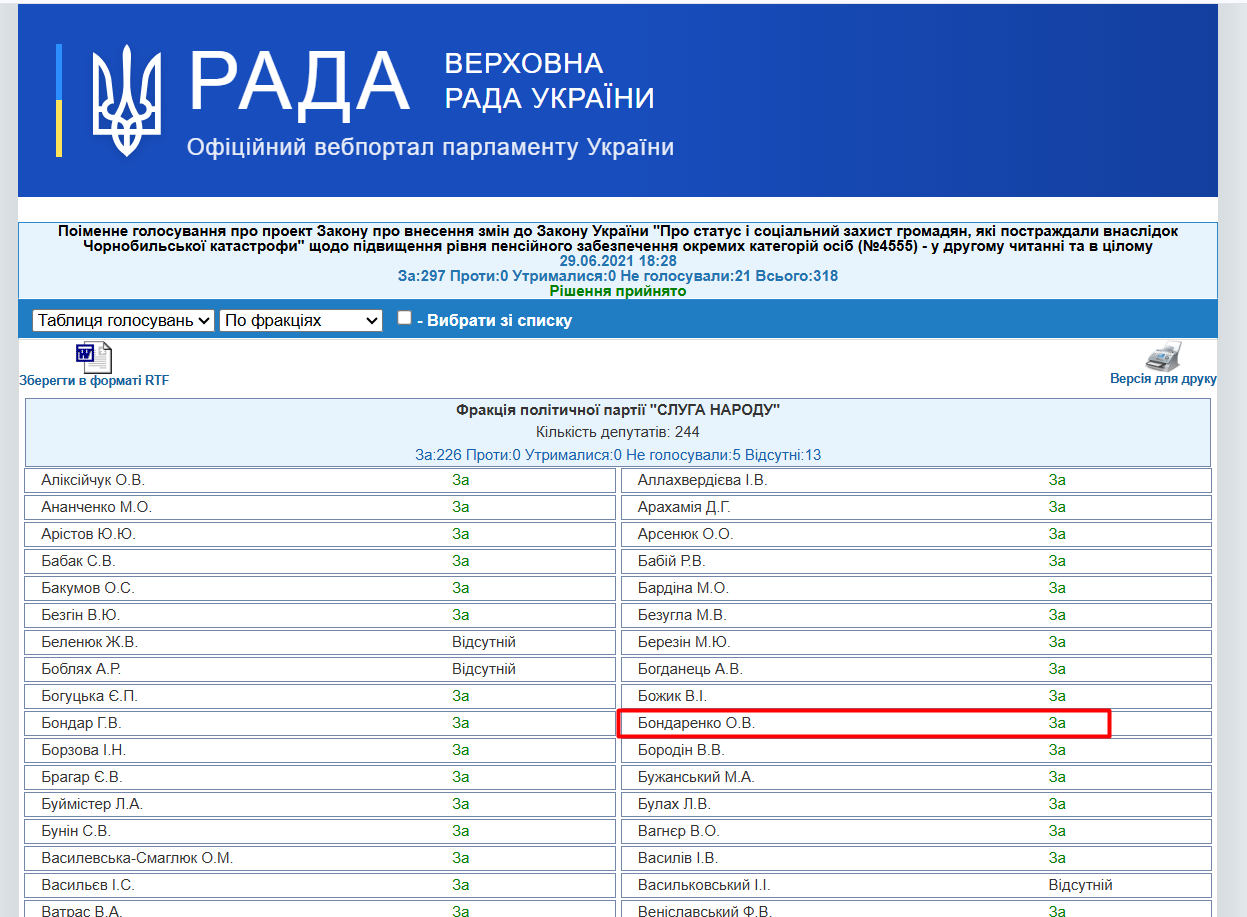Screen dimensions: 1247x917
Task: Open the 'Таблиця голосувань' dropdown
Action: (124, 320)
